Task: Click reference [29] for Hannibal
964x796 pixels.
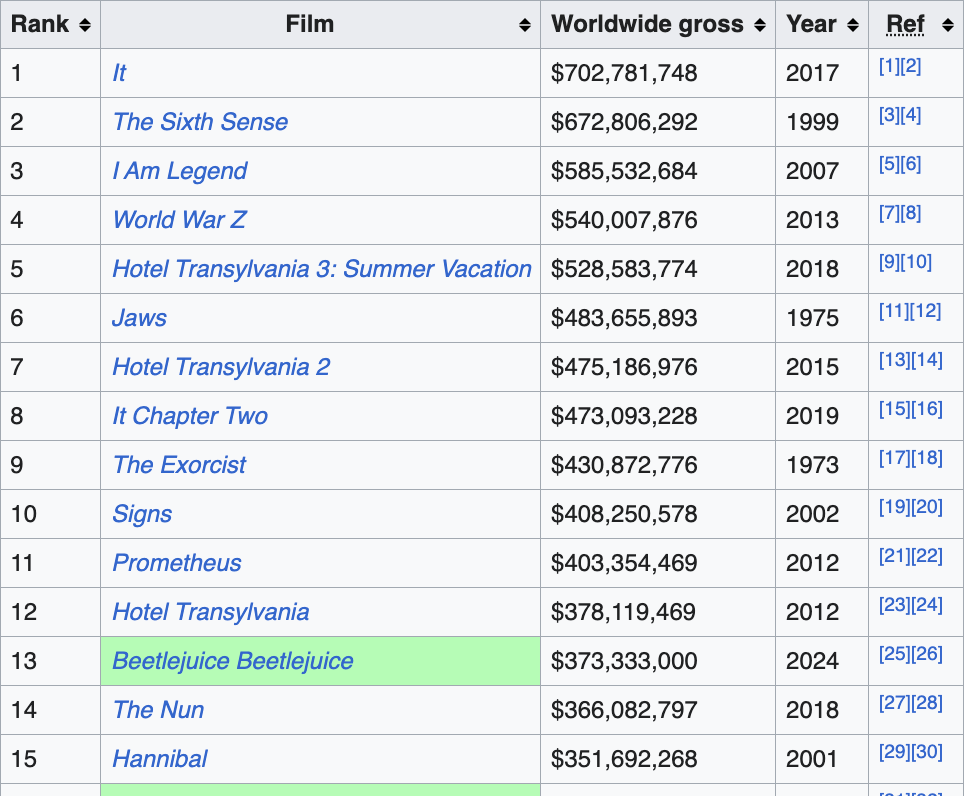Action: pyautogui.click(x=895, y=752)
